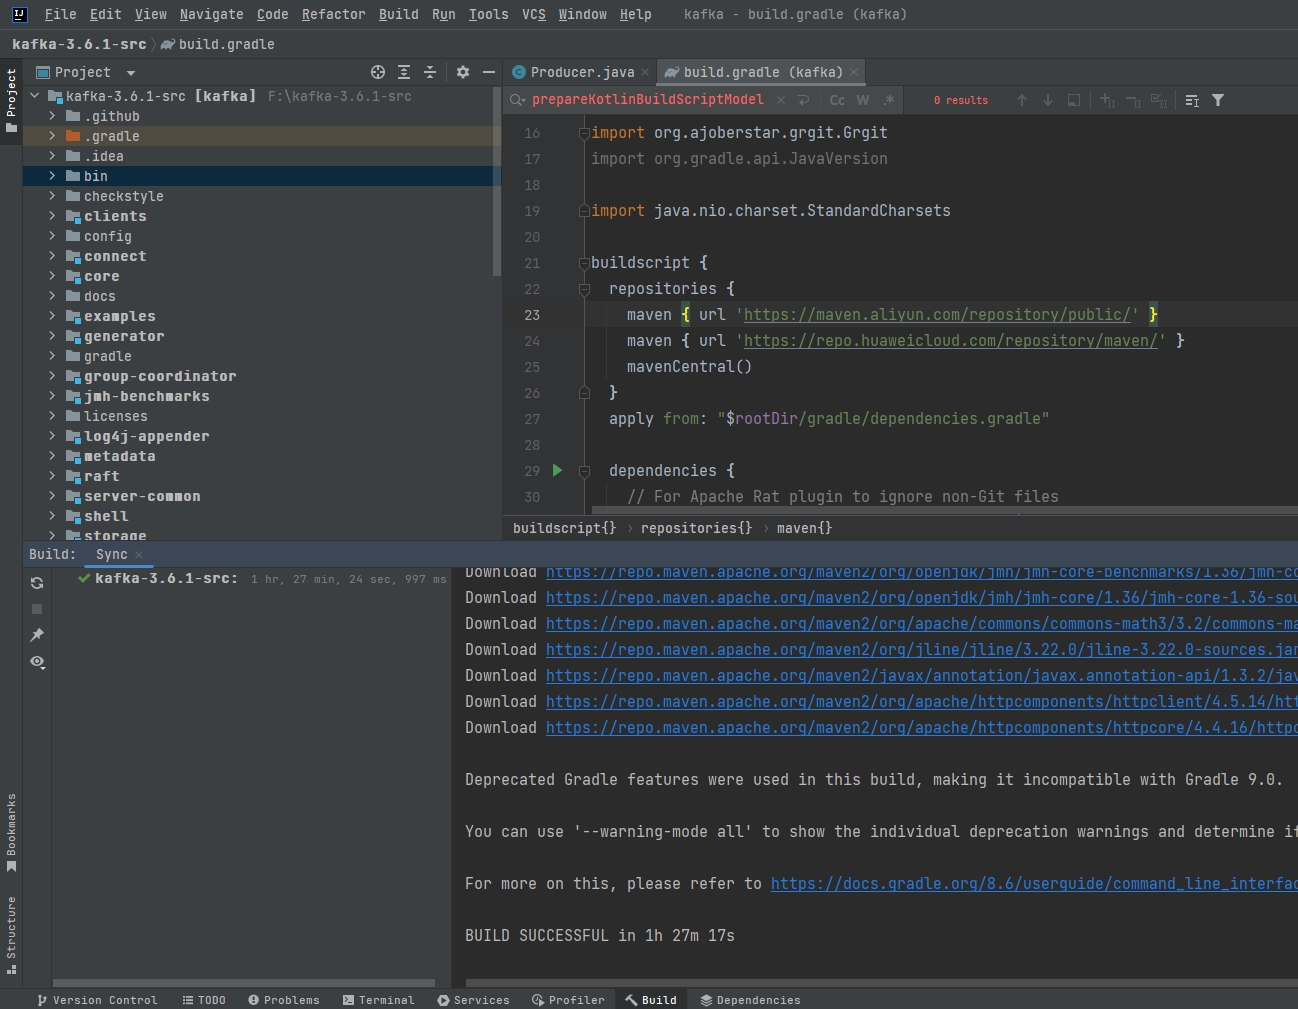Open Bookmarks sidebar tool window
This screenshot has width=1298, height=1009.
click(x=11, y=832)
